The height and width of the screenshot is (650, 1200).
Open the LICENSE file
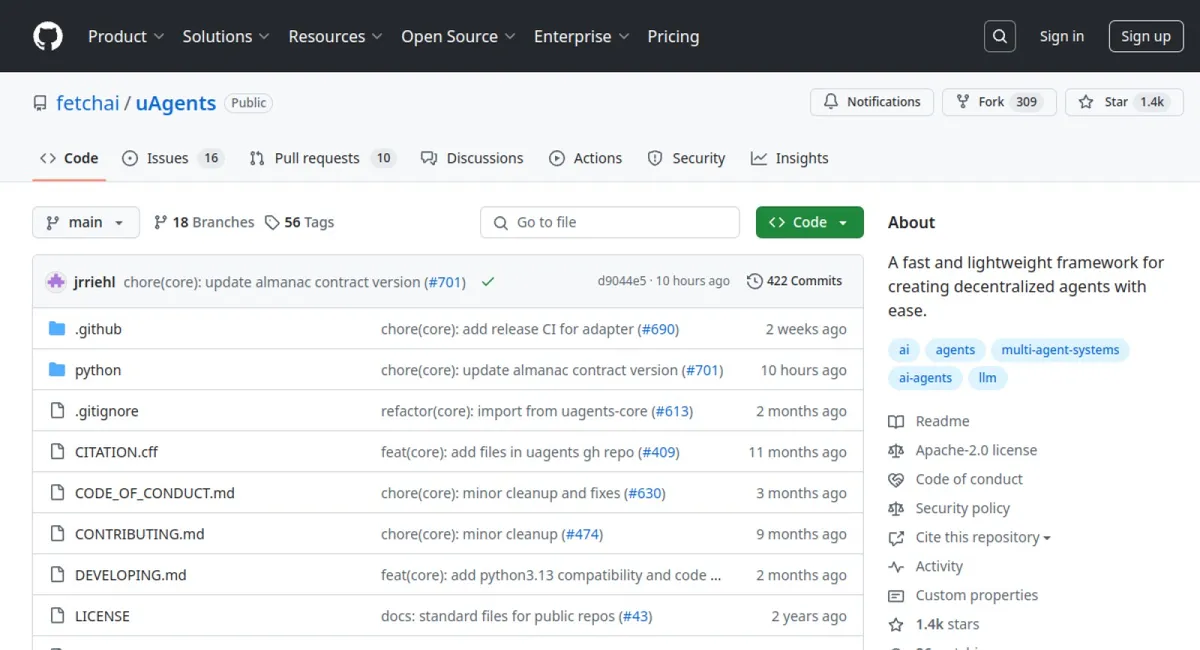pyautogui.click(x=102, y=616)
